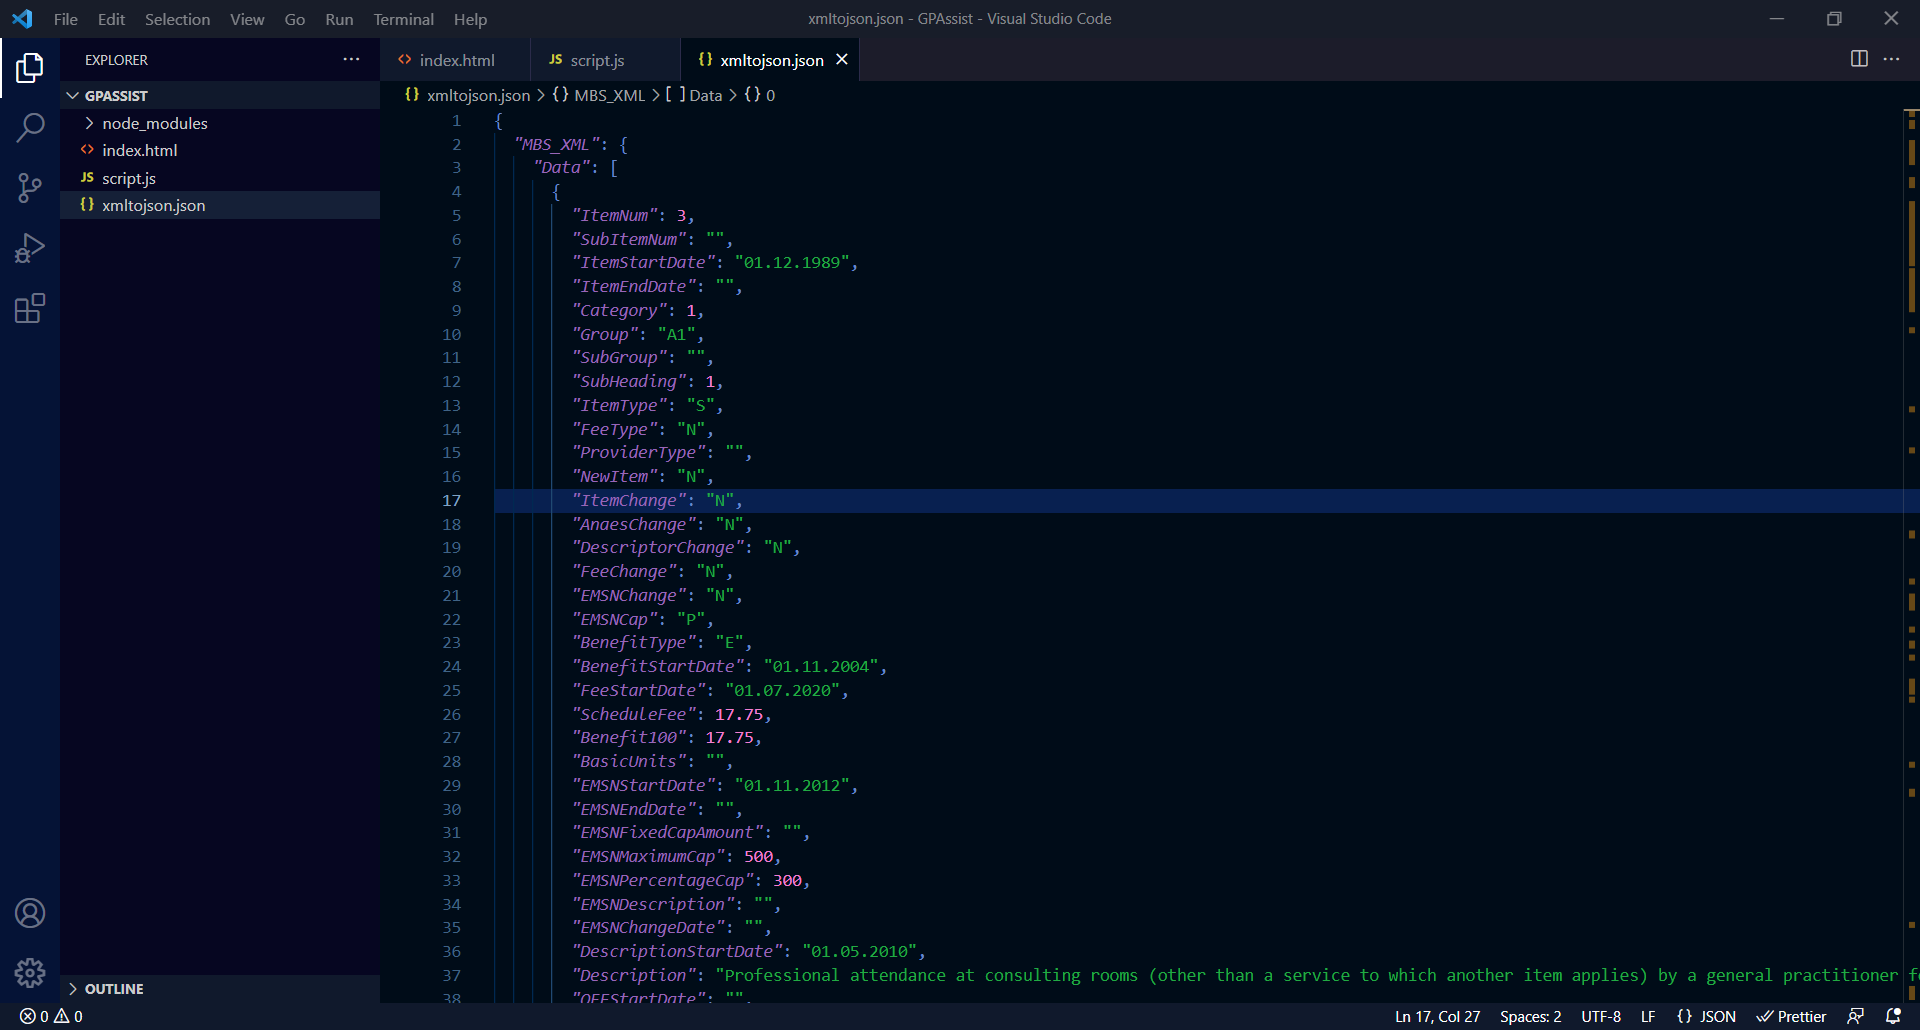Image resolution: width=1920 pixels, height=1030 pixels.
Task: Expand the node_modules folder
Action: click(220, 123)
